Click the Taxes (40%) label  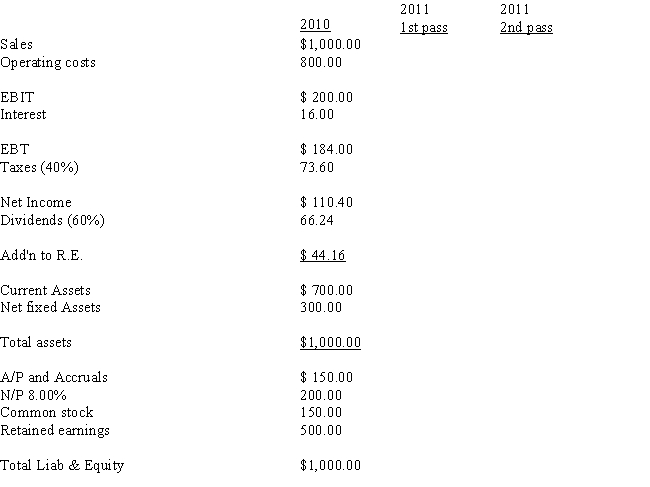(39, 167)
